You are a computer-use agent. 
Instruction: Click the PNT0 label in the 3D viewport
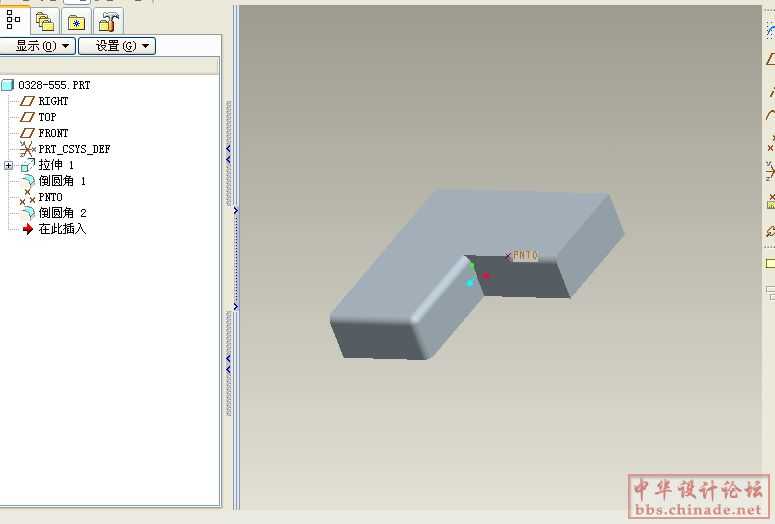[525, 255]
